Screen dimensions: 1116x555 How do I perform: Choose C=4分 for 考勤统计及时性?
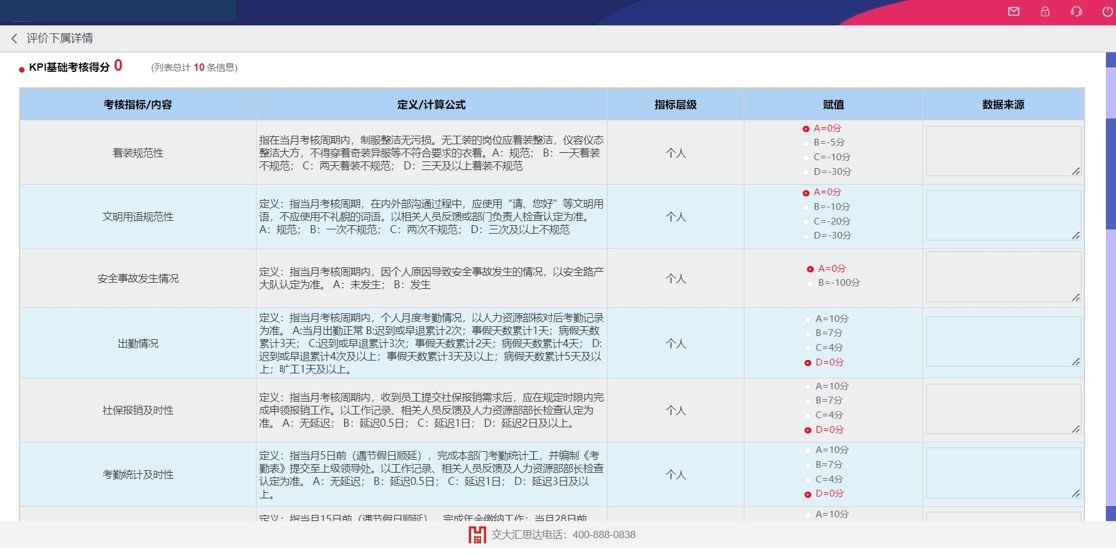coord(806,480)
